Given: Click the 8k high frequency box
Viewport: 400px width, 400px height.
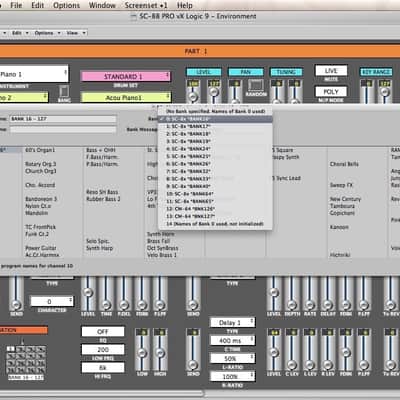Looking at the screenshot, I should pos(103,367).
